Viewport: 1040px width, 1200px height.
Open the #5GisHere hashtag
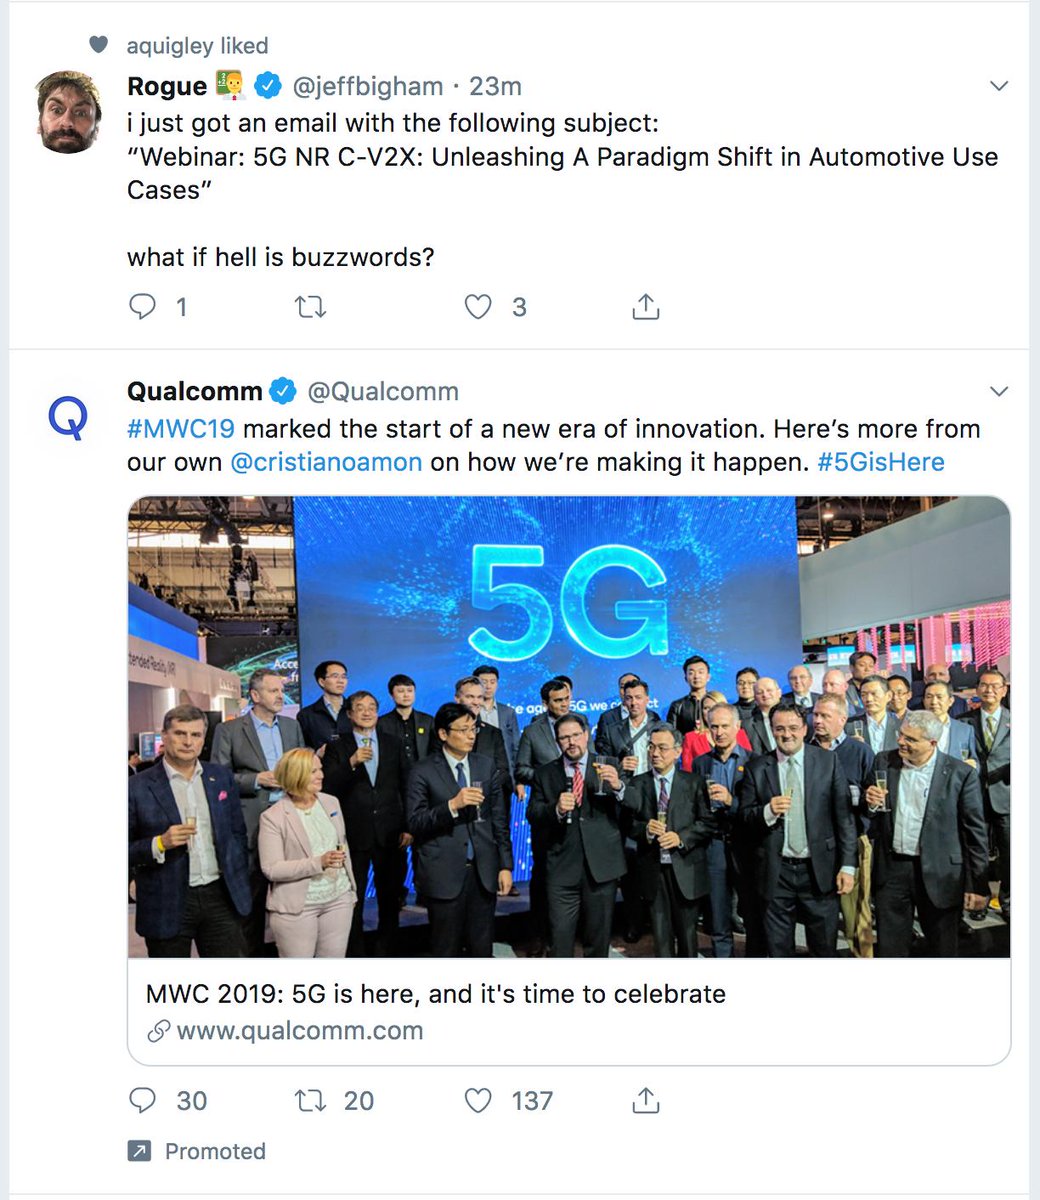click(x=880, y=462)
